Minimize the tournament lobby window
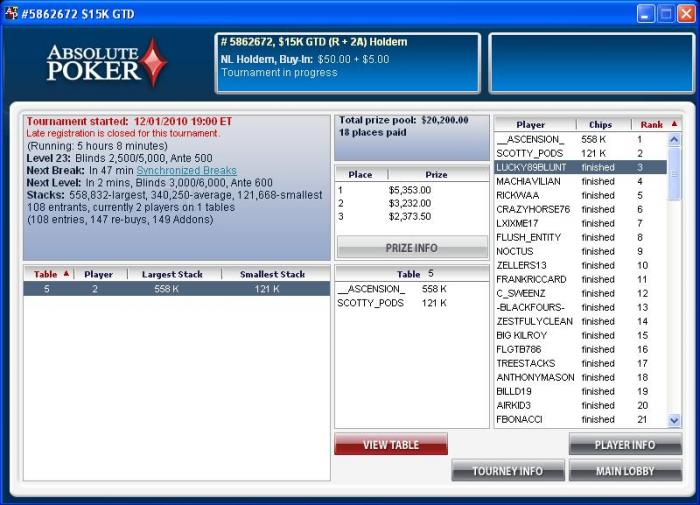Image resolution: width=700 pixels, height=505 pixels. click(645, 14)
